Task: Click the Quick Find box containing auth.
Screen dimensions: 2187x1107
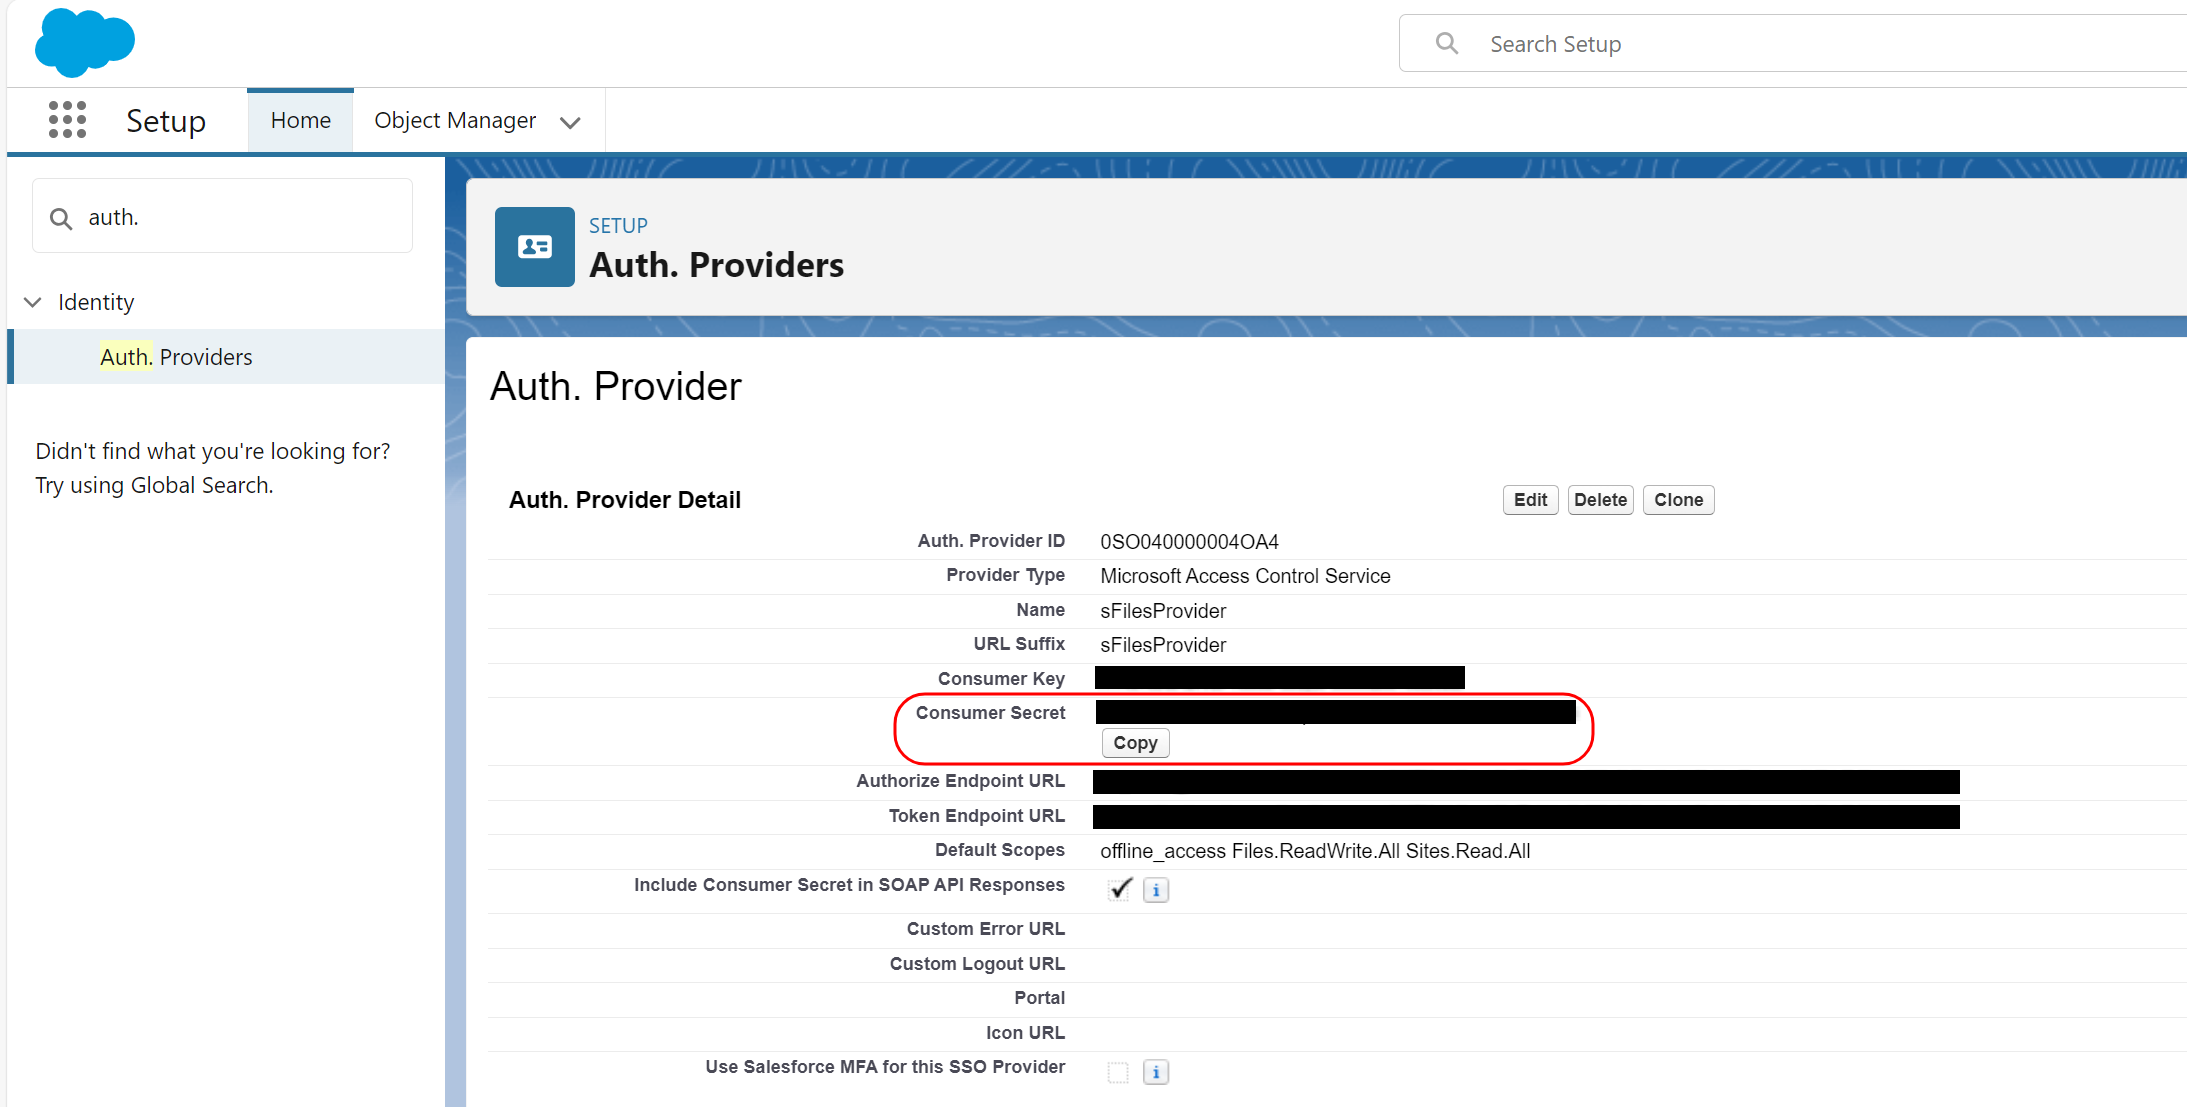Action: (223, 217)
